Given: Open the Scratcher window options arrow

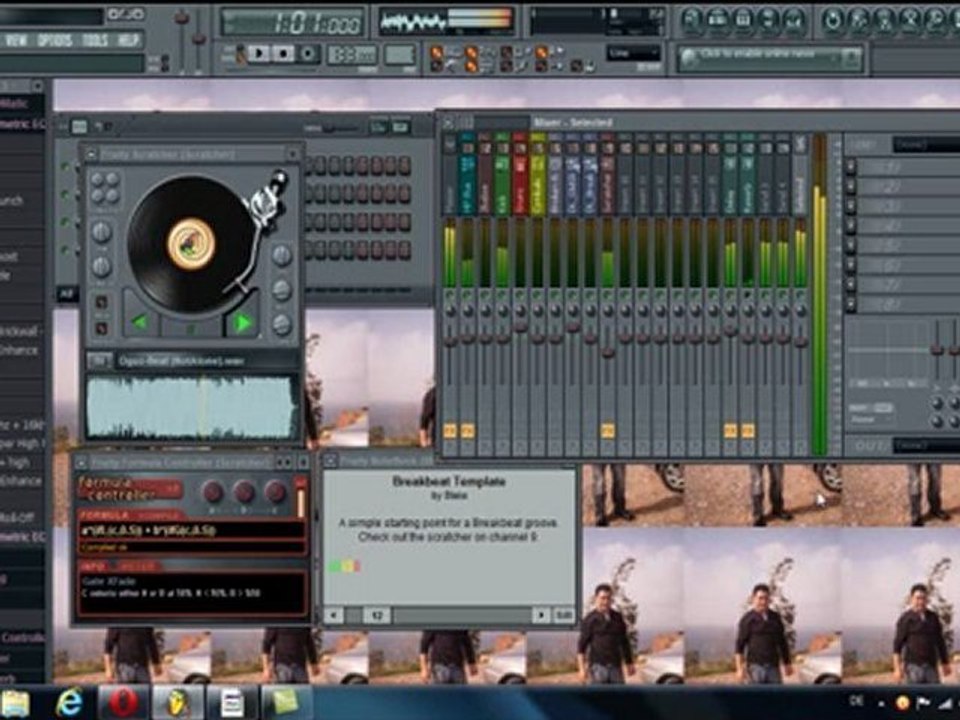Looking at the screenshot, I should click(91, 154).
